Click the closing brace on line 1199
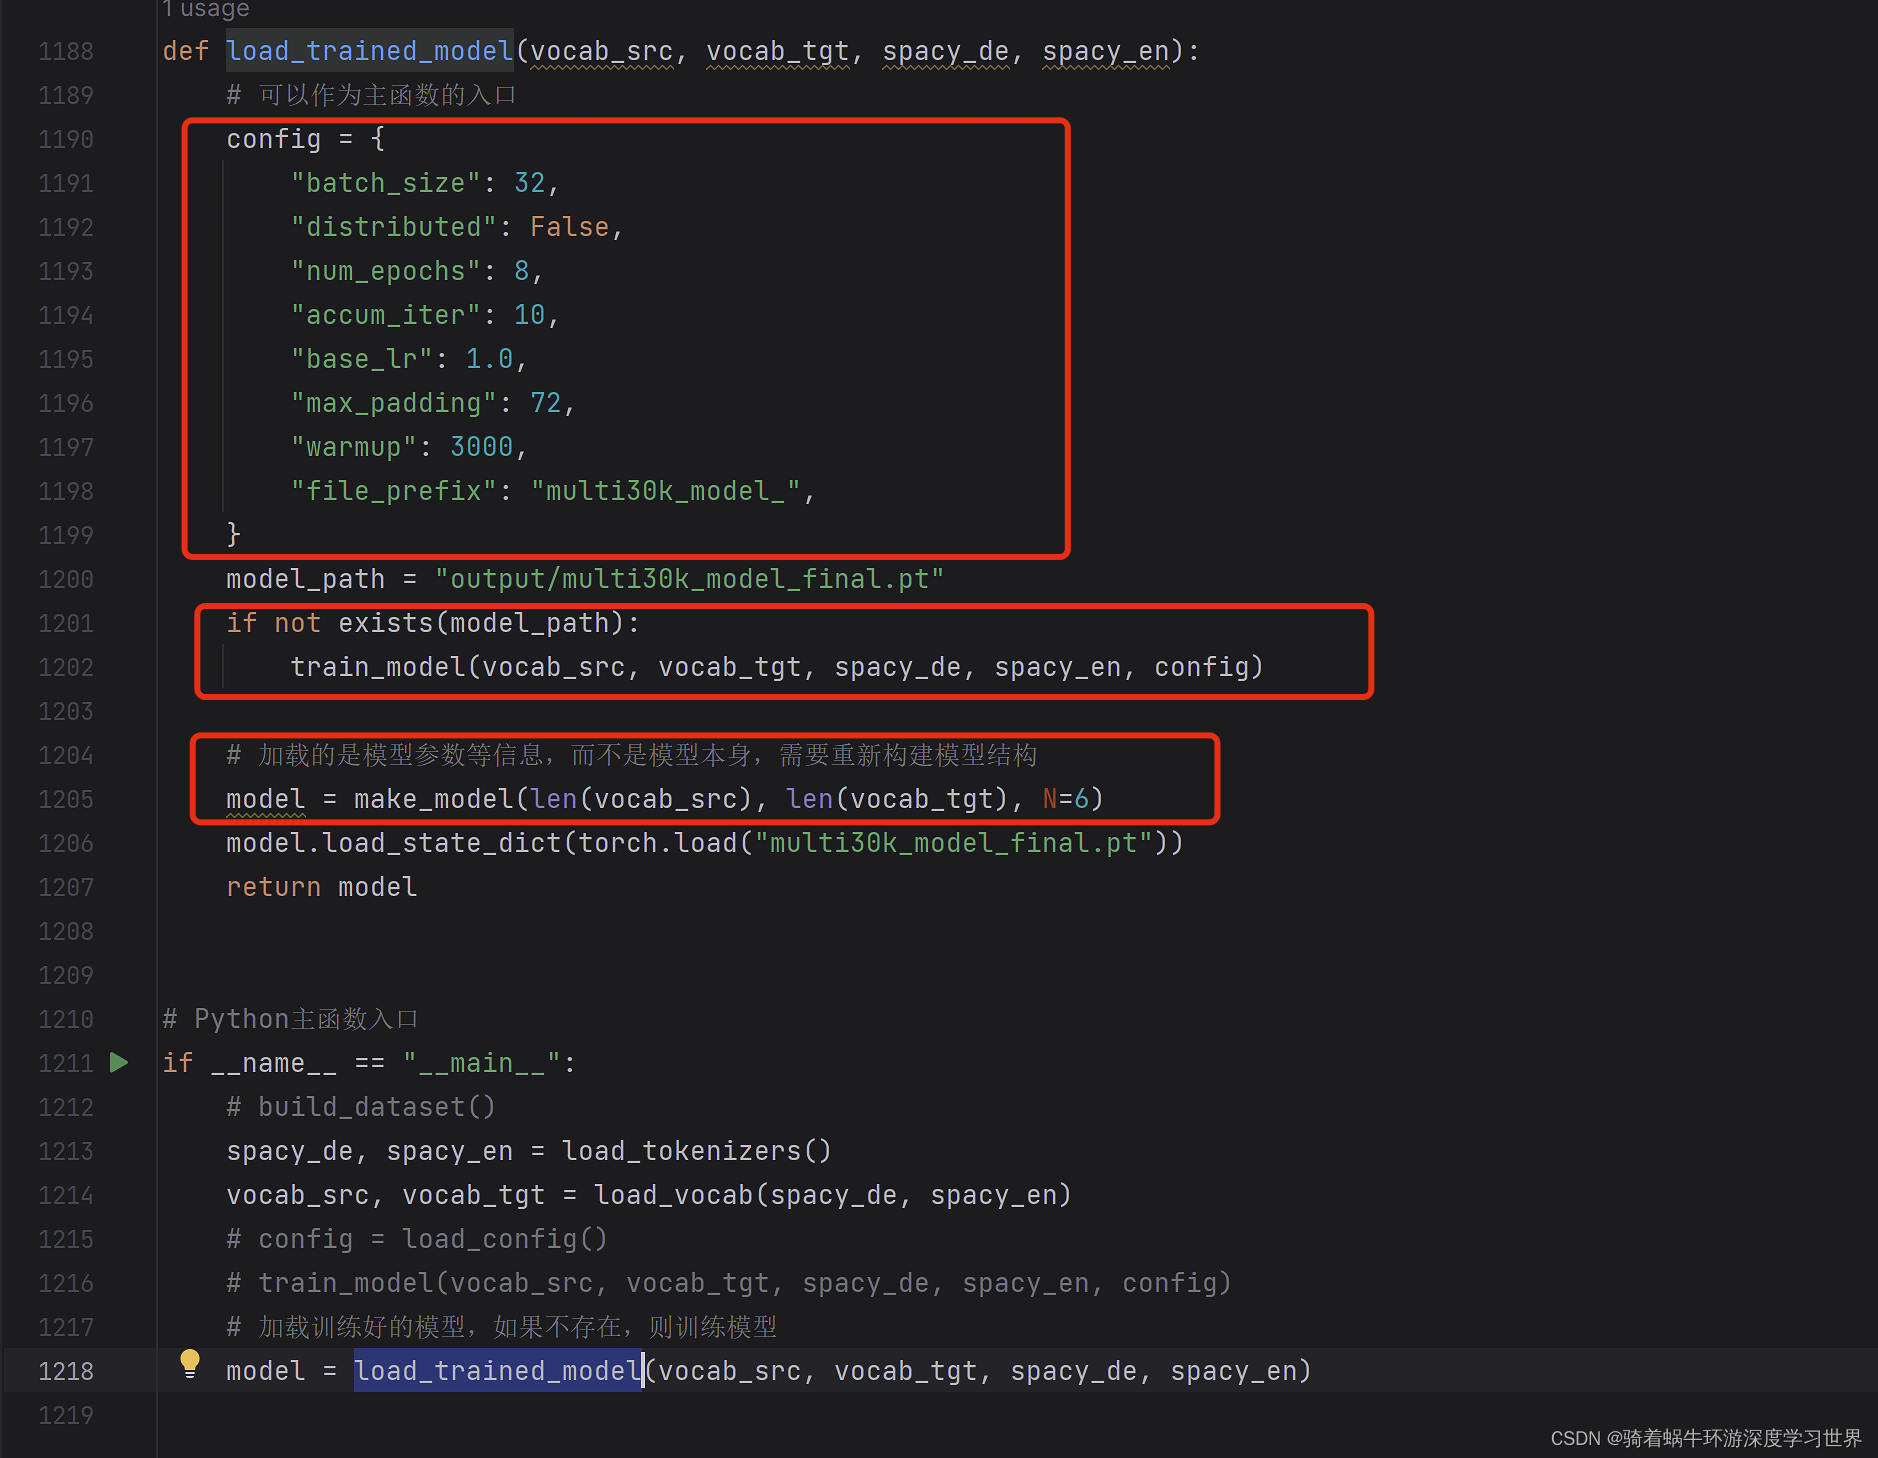 (233, 535)
